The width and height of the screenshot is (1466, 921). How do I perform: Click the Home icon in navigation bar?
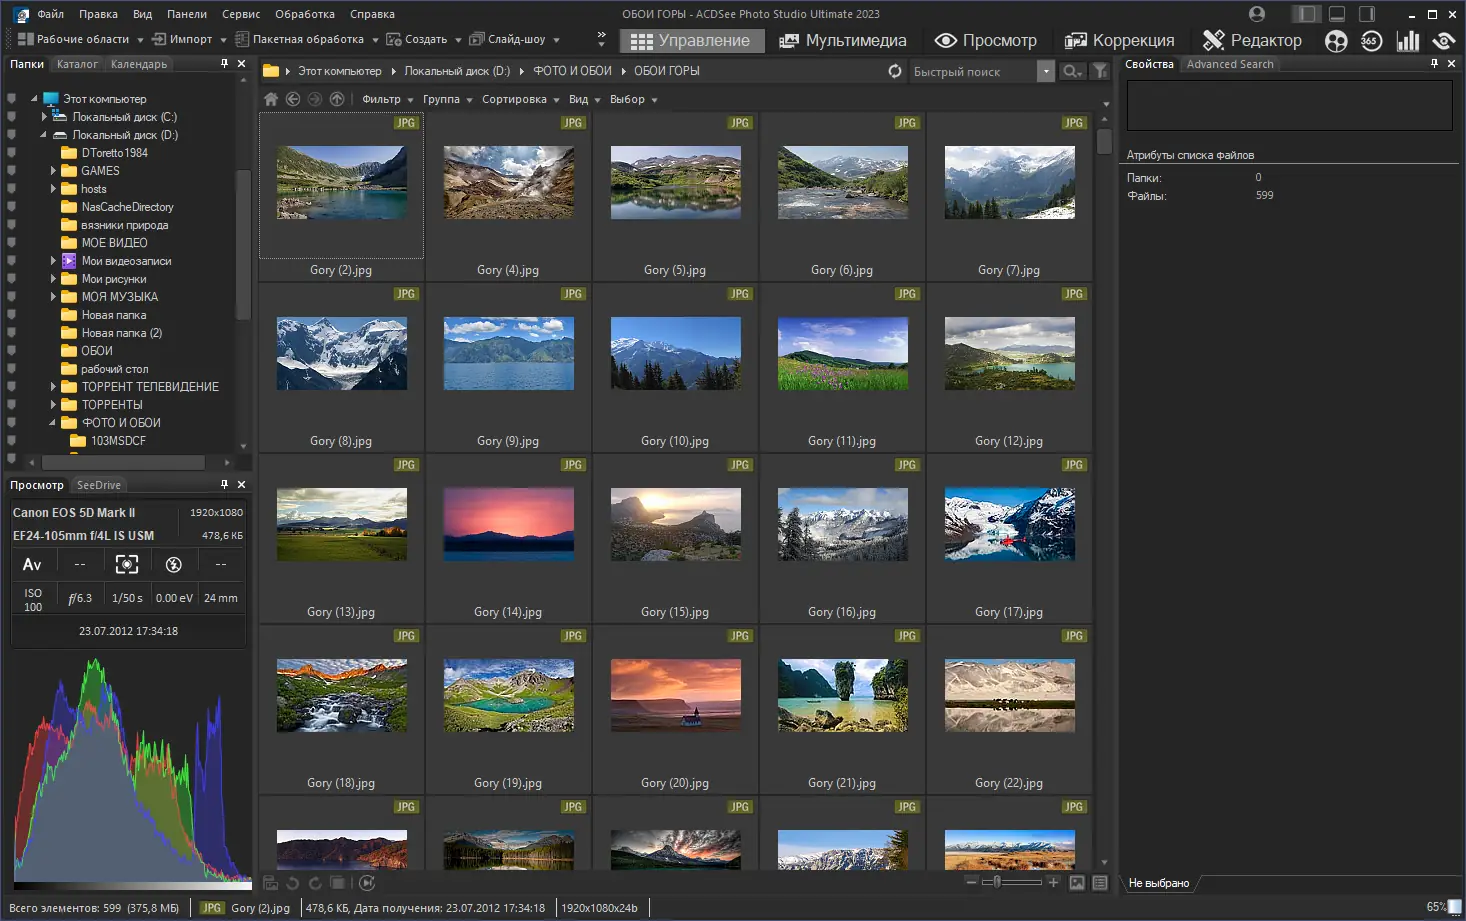271,99
